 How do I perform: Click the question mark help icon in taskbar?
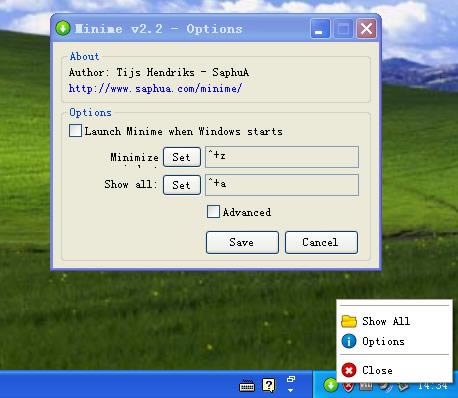point(269,385)
